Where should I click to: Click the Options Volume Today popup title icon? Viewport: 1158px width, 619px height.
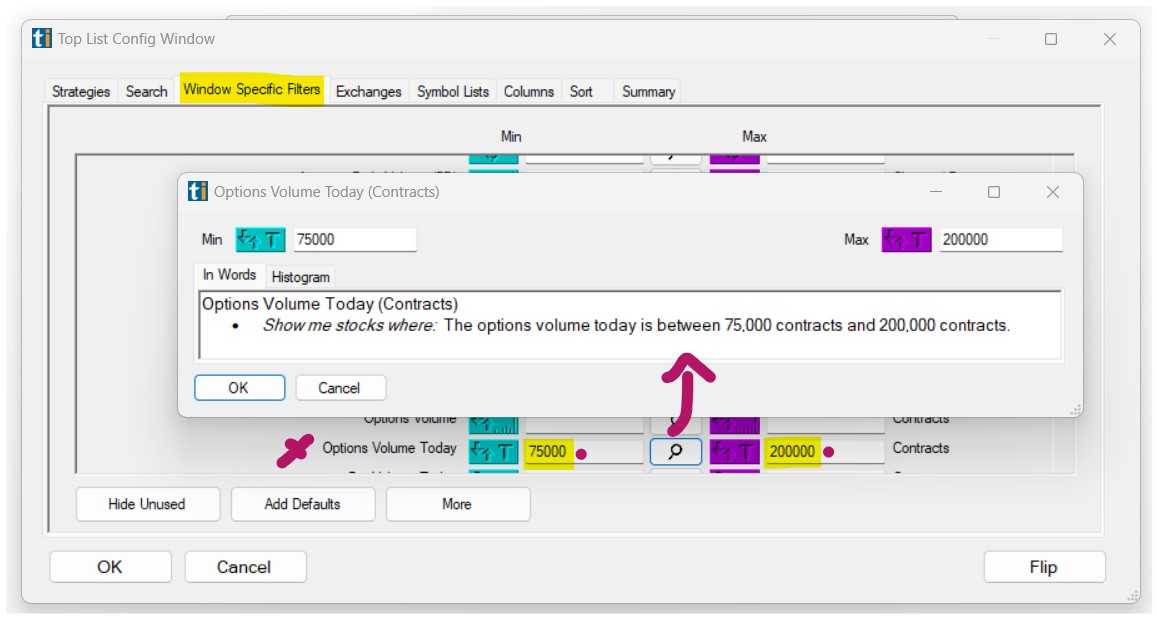coord(198,192)
